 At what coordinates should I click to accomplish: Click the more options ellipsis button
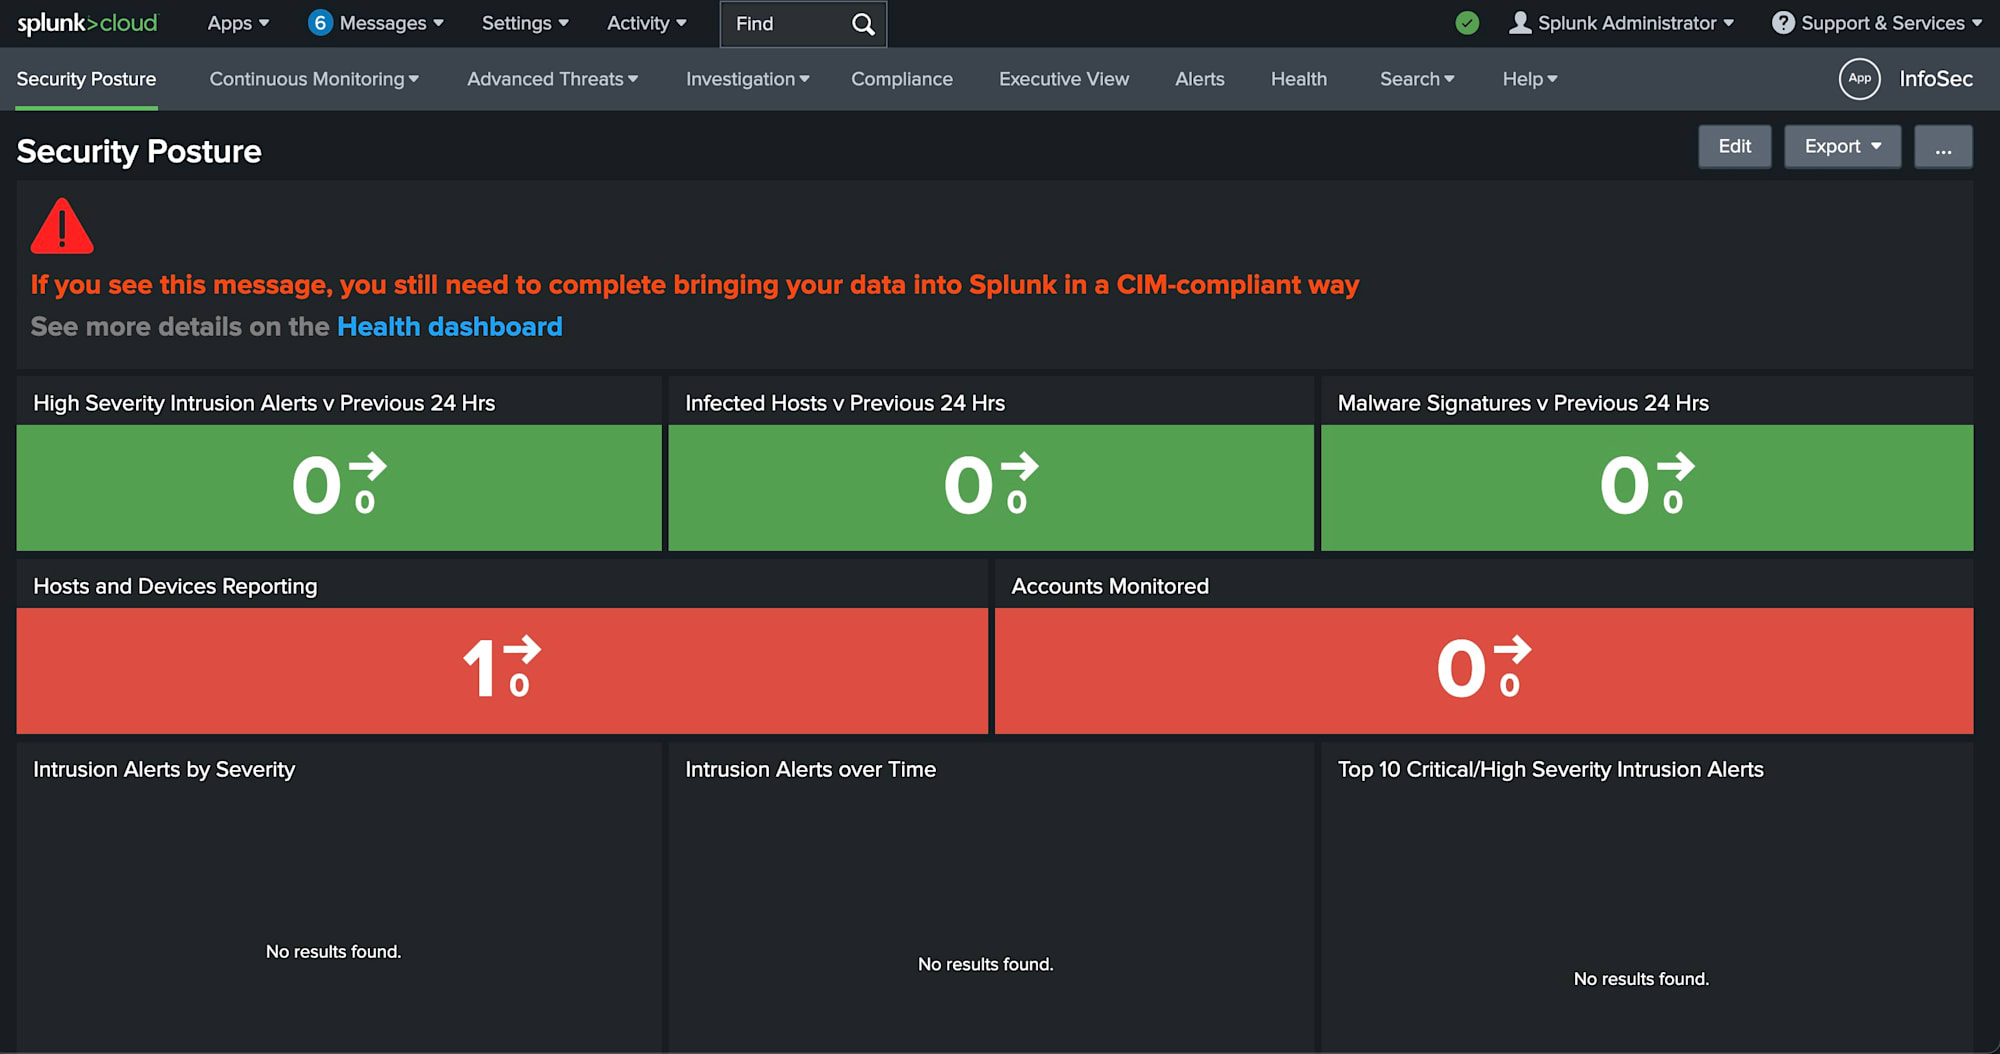coord(1943,147)
